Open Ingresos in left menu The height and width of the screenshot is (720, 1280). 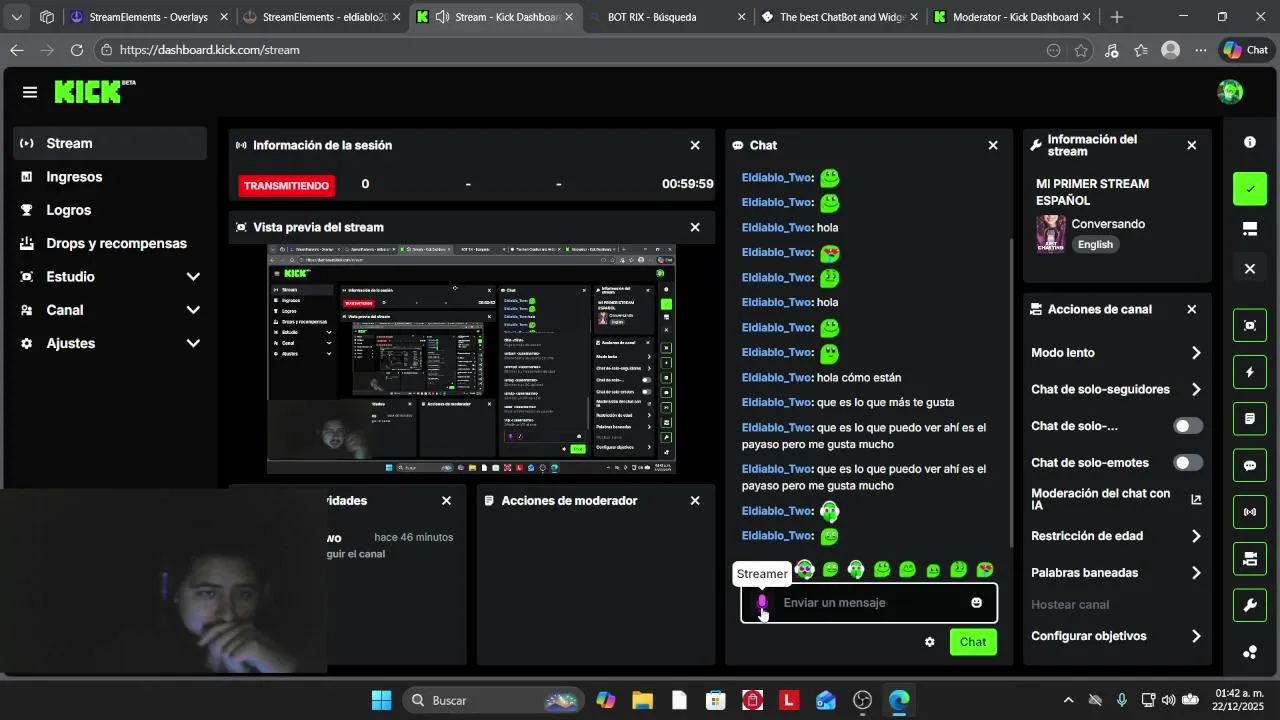coord(110,177)
